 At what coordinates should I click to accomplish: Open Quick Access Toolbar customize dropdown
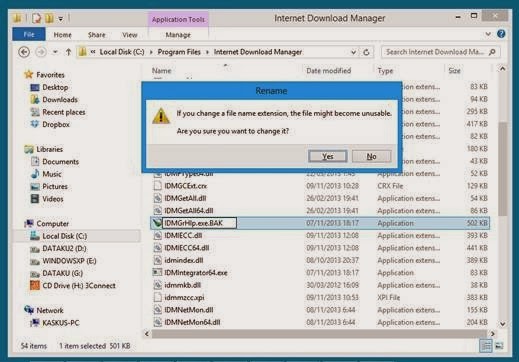[61, 19]
